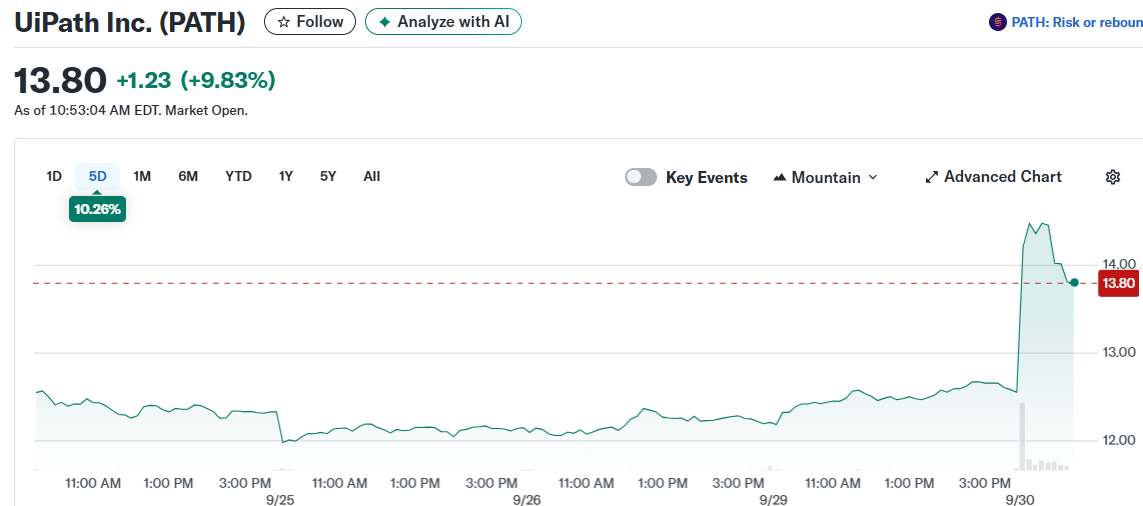Switch chart to 1M range
Image resolution: width=1143 pixels, height=506 pixels.
point(142,176)
